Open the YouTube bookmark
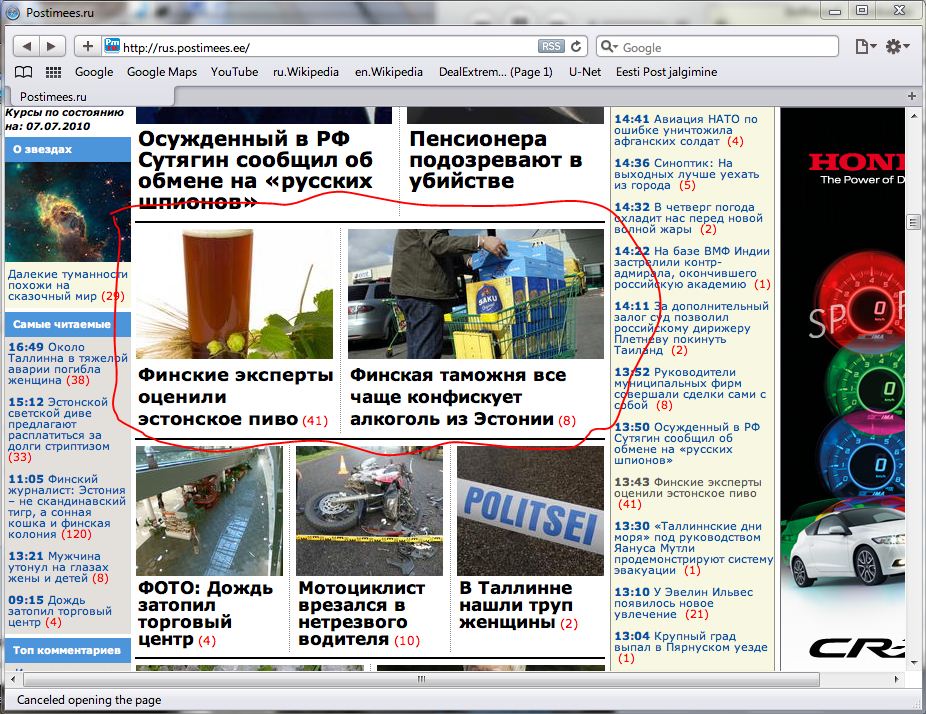 tap(234, 72)
